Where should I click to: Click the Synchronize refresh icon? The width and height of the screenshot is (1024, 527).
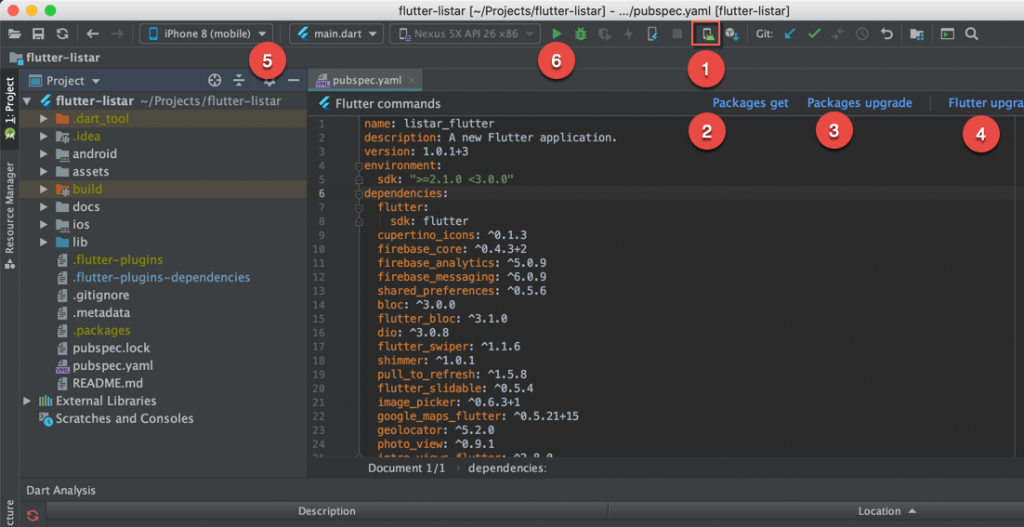62,34
